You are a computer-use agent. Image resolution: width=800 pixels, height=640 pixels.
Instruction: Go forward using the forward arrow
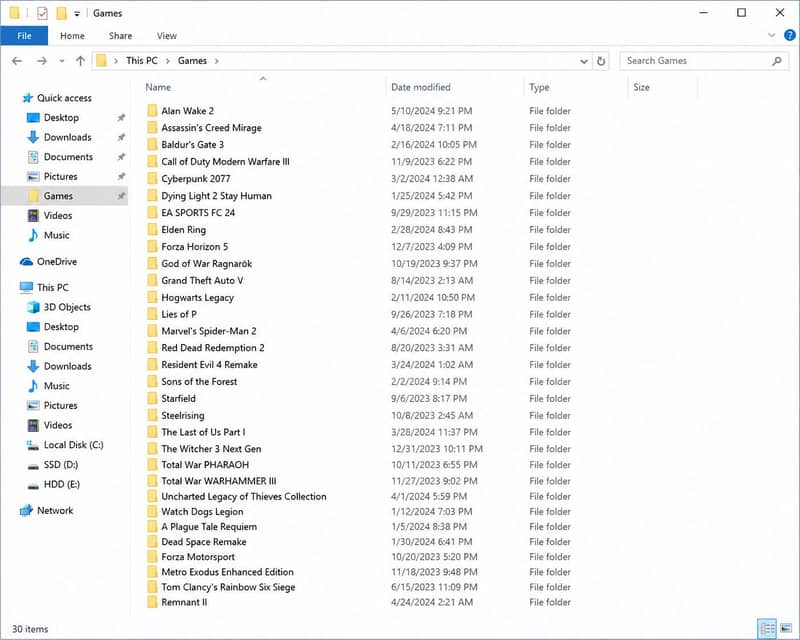42,61
